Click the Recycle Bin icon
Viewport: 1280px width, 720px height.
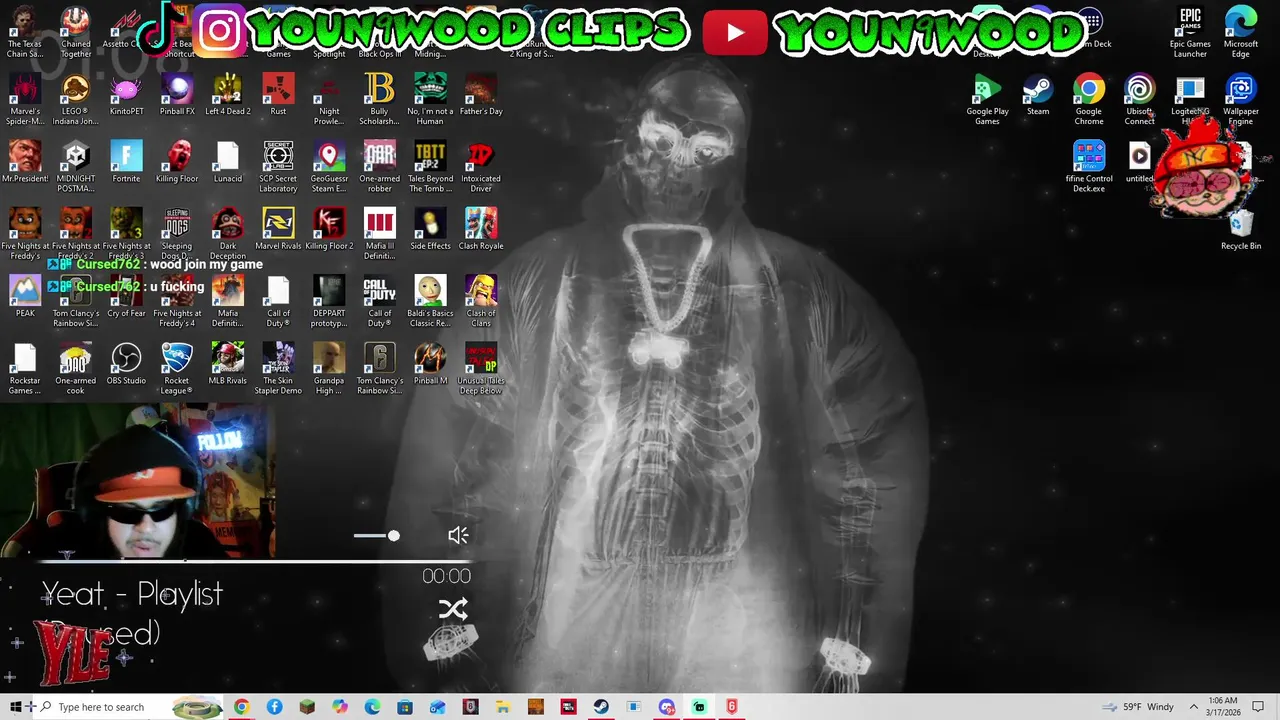click(1241, 229)
